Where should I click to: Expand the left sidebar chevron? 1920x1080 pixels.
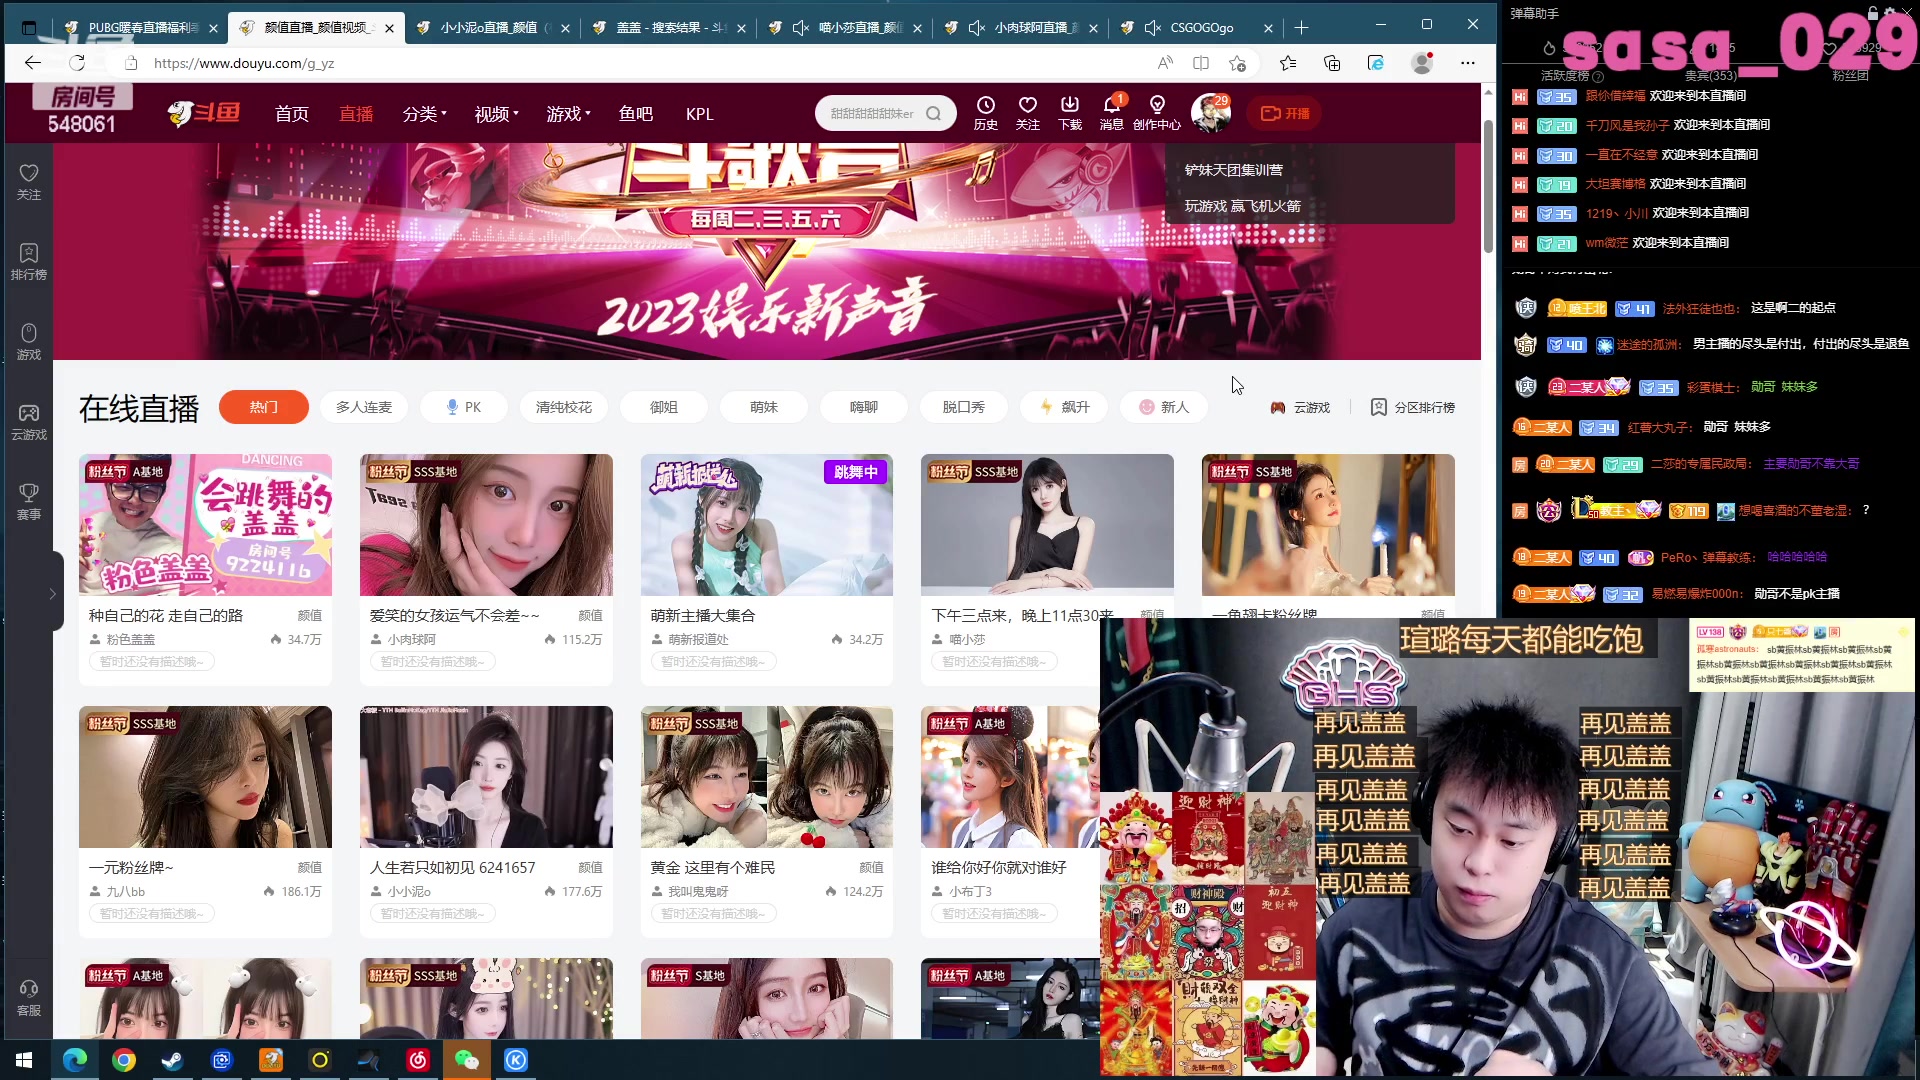(52, 594)
